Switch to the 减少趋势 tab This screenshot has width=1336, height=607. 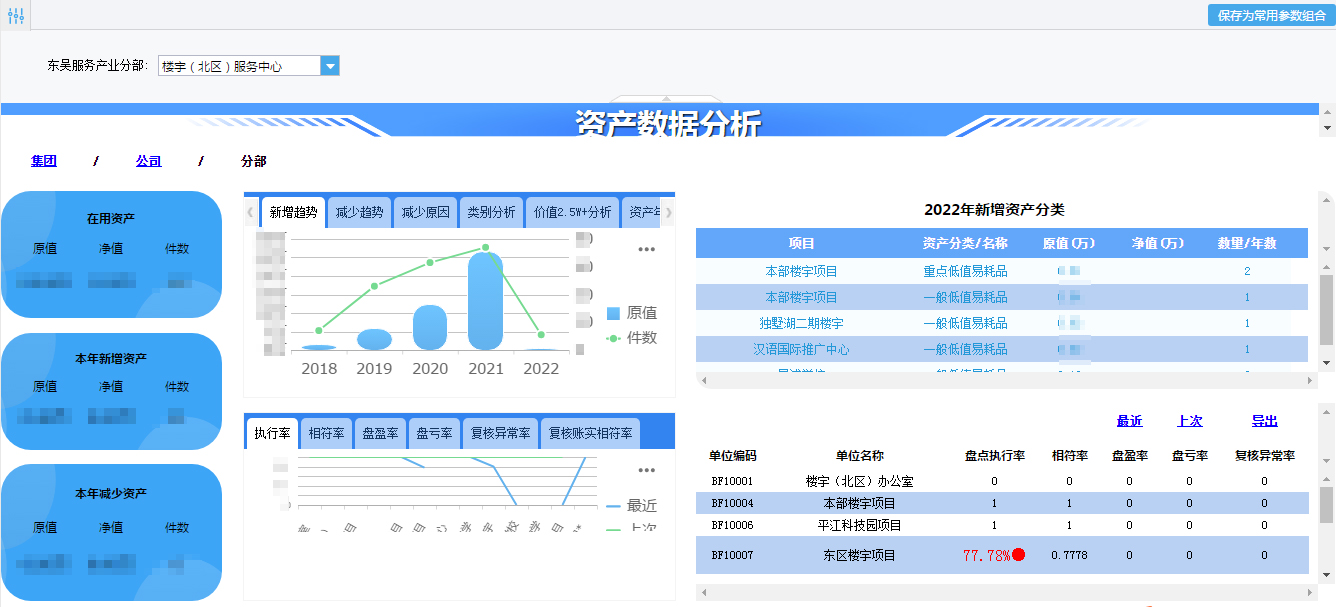tap(359, 211)
